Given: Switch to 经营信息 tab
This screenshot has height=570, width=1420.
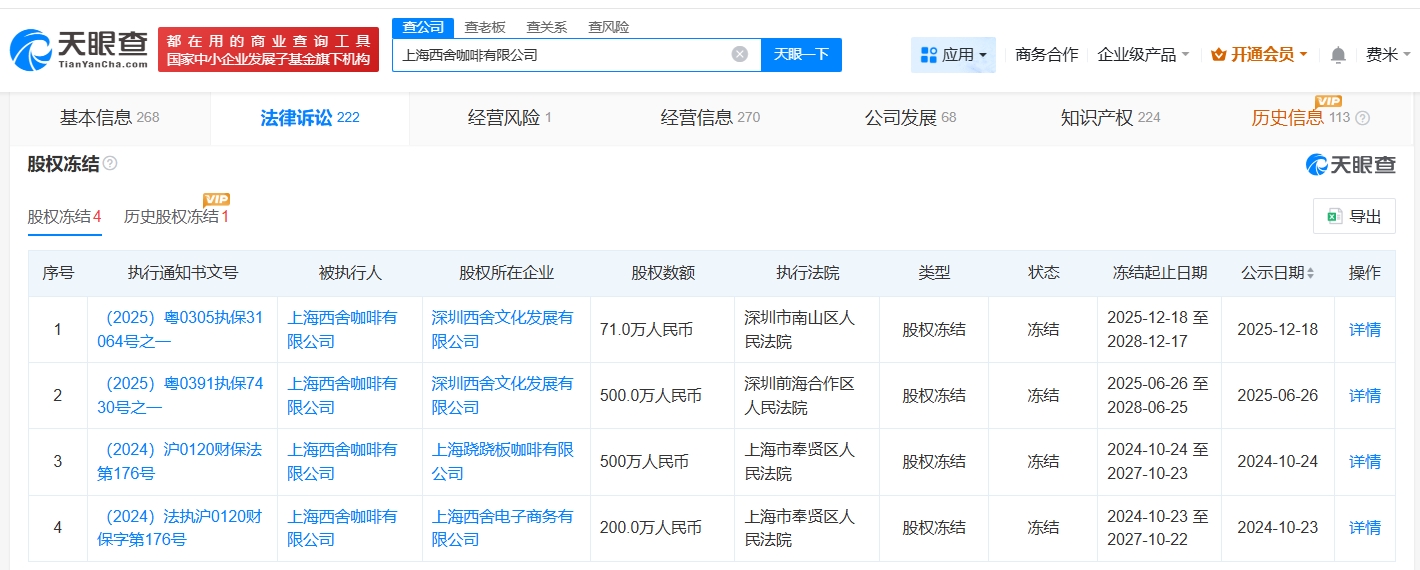Looking at the screenshot, I should click(x=710, y=118).
